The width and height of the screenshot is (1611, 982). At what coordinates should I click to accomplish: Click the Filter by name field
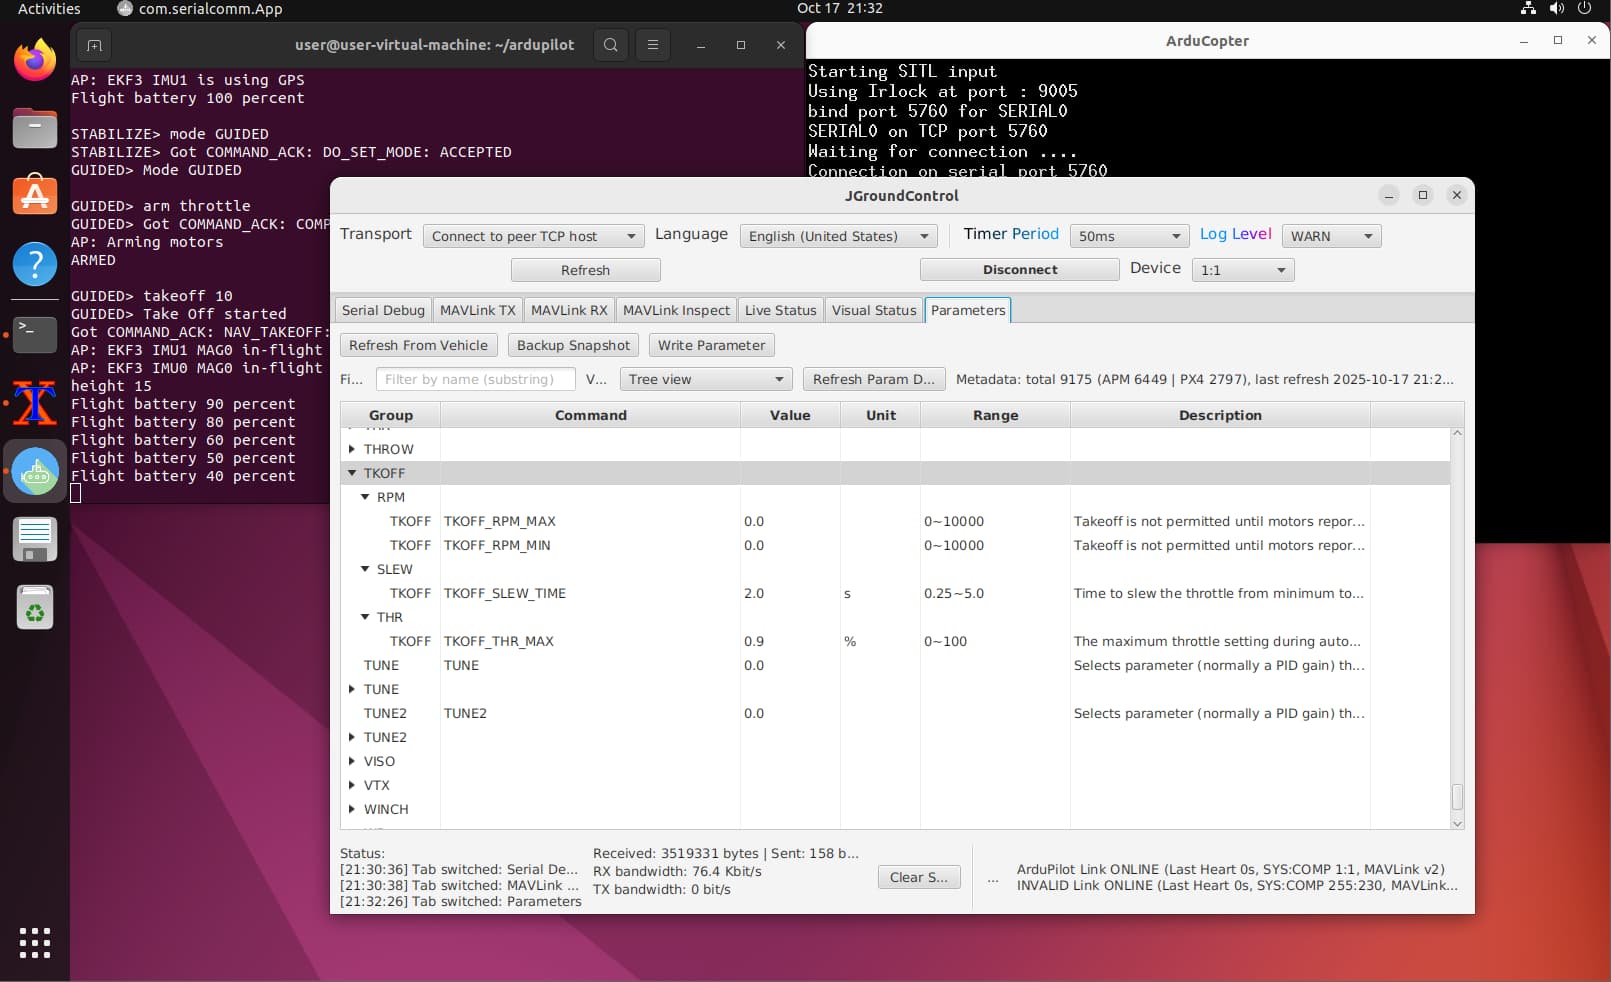pyautogui.click(x=476, y=380)
